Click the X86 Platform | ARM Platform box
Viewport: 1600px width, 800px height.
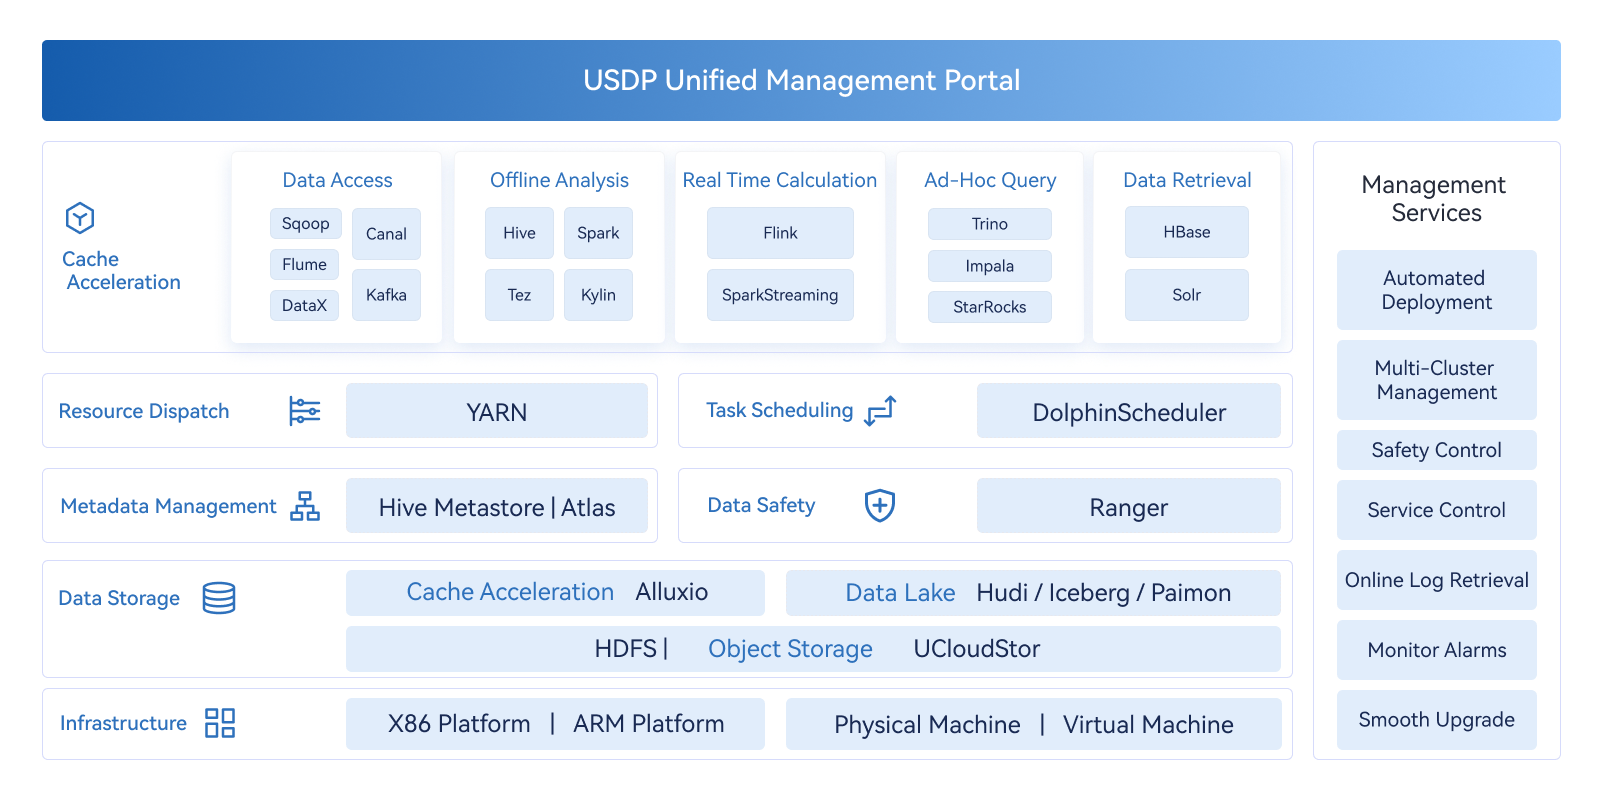(x=555, y=724)
